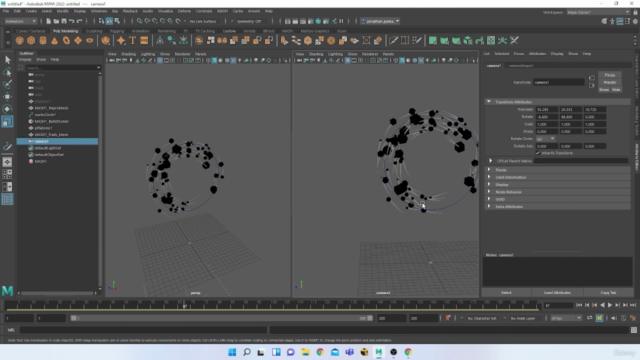640x360 pixels.
Task: Open the Animation menu set dropdown
Action: 21,21
